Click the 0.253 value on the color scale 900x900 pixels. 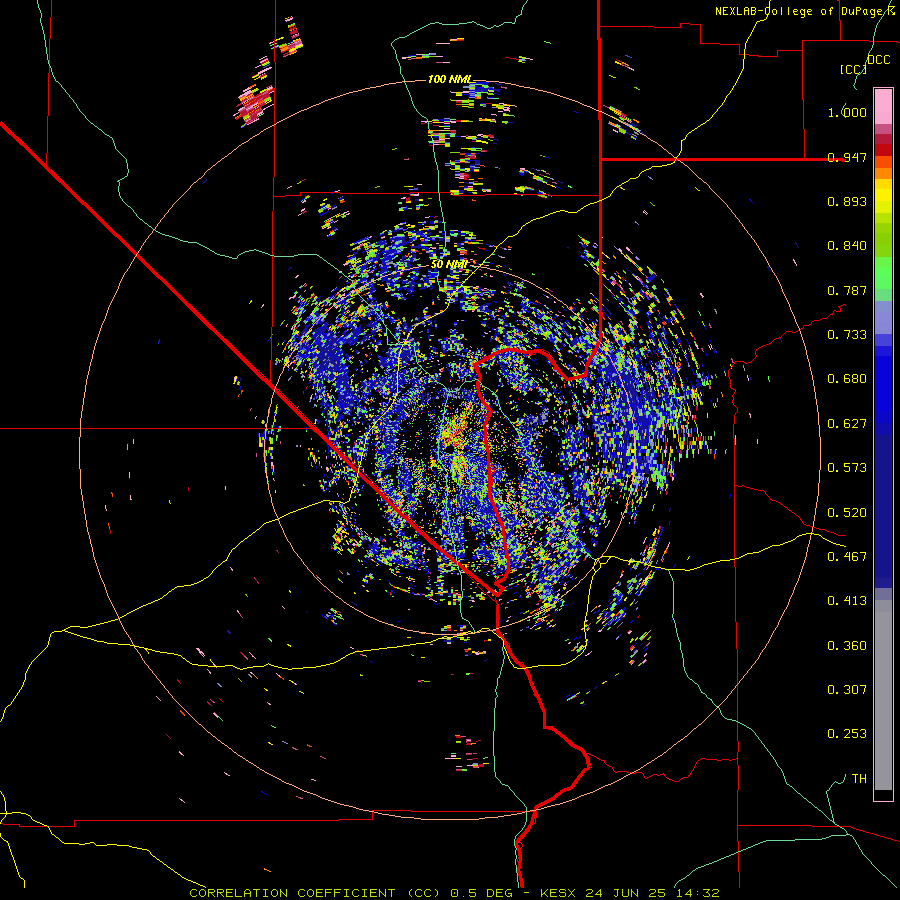coord(847,734)
